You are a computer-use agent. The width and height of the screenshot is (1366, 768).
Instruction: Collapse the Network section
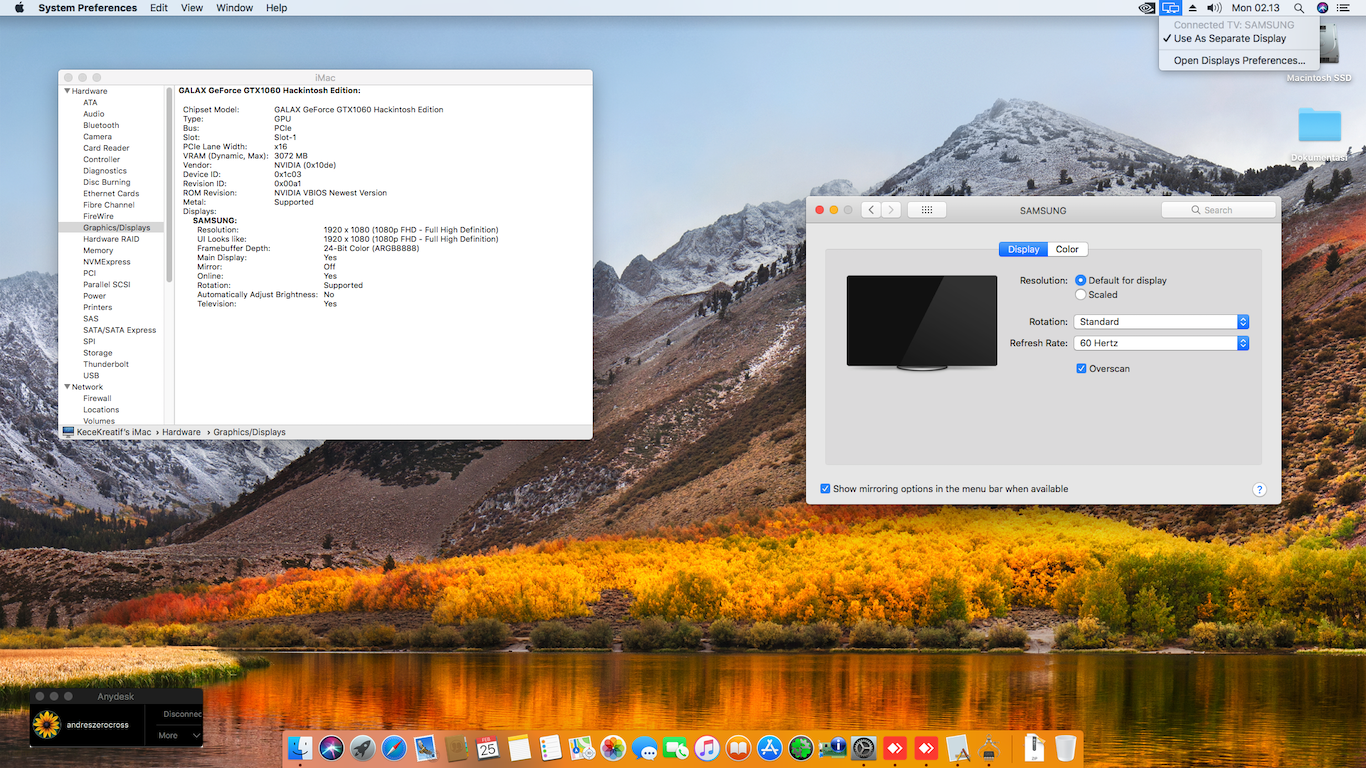[68, 387]
